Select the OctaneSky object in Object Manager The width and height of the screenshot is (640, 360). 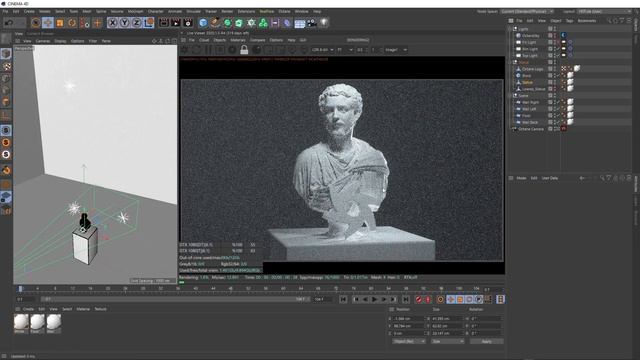pyautogui.click(x=530, y=36)
